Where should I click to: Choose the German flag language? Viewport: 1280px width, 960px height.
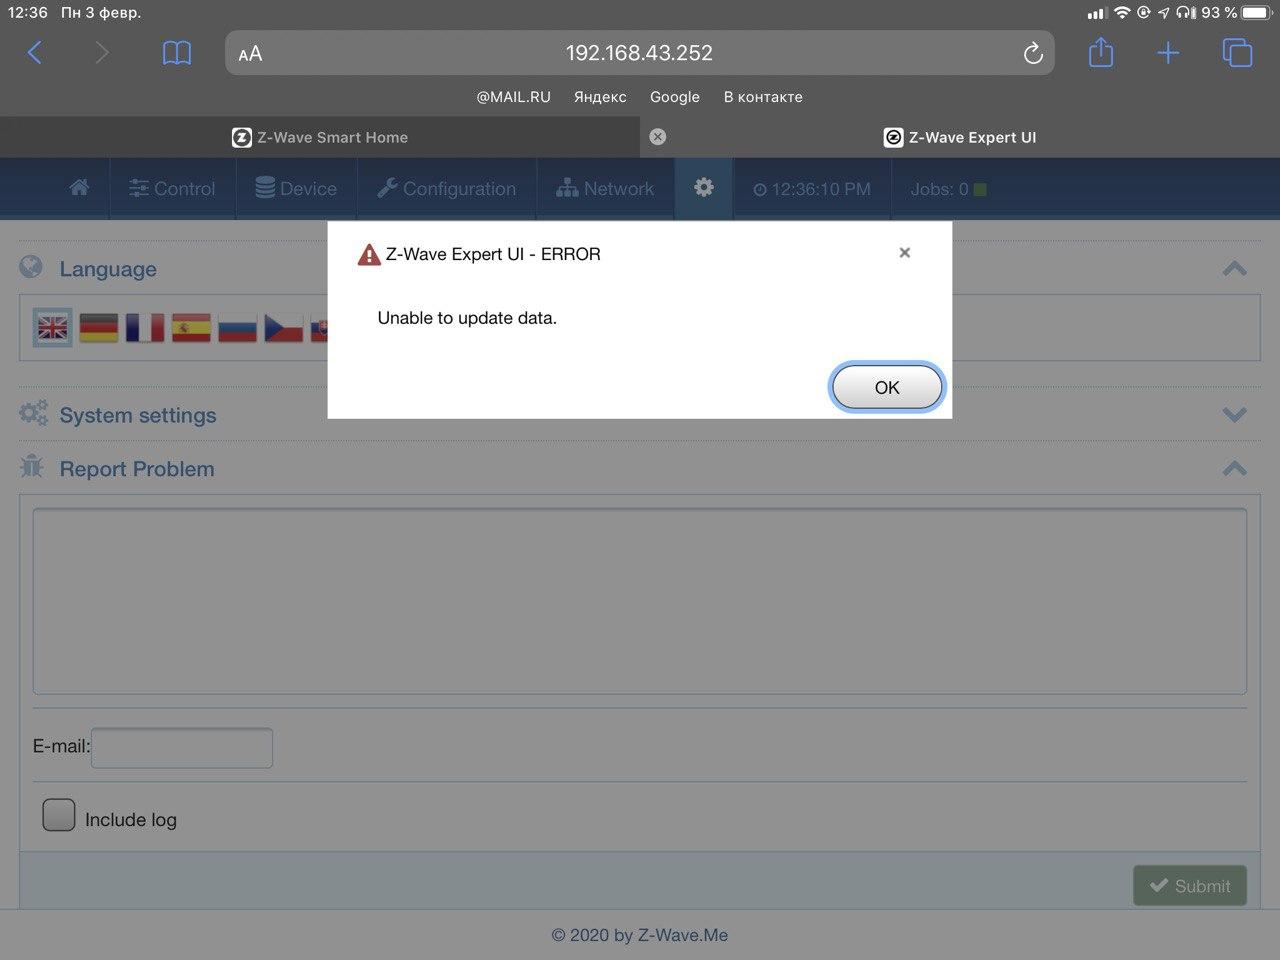[x=99, y=327]
